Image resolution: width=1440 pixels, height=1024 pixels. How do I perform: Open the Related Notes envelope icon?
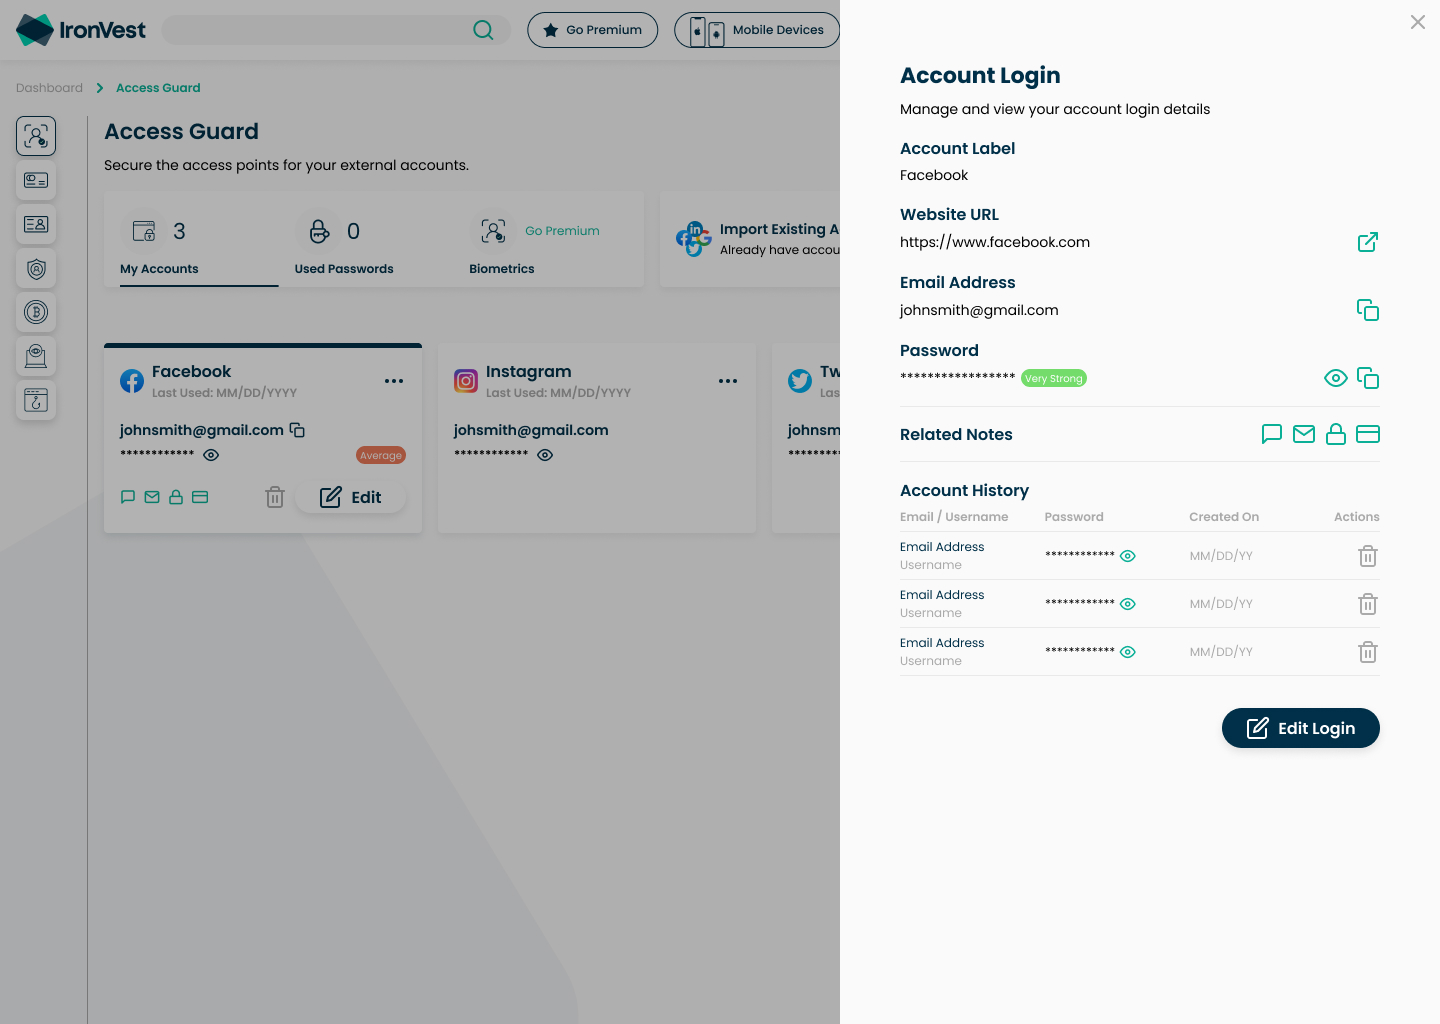(x=1304, y=434)
